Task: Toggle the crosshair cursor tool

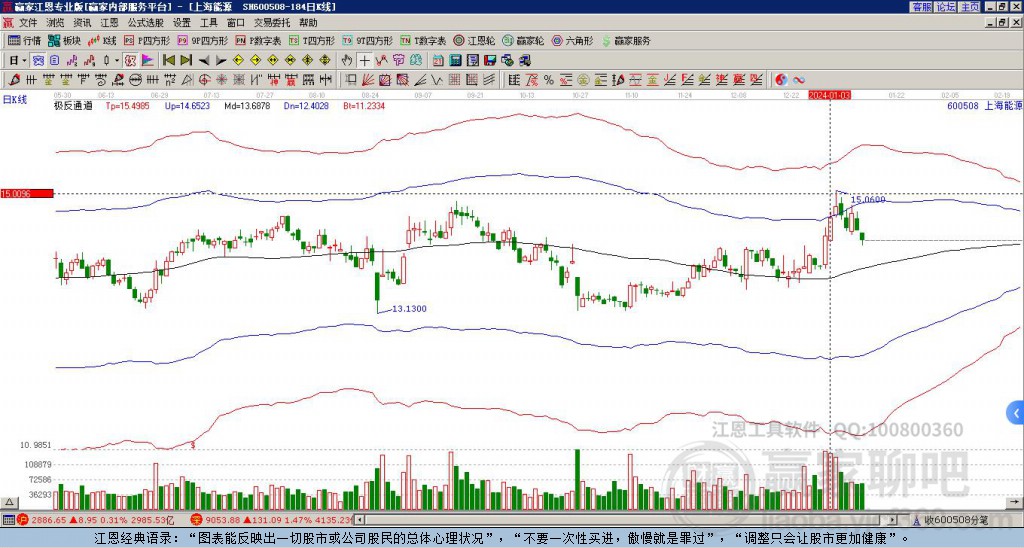Action: [364, 61]
